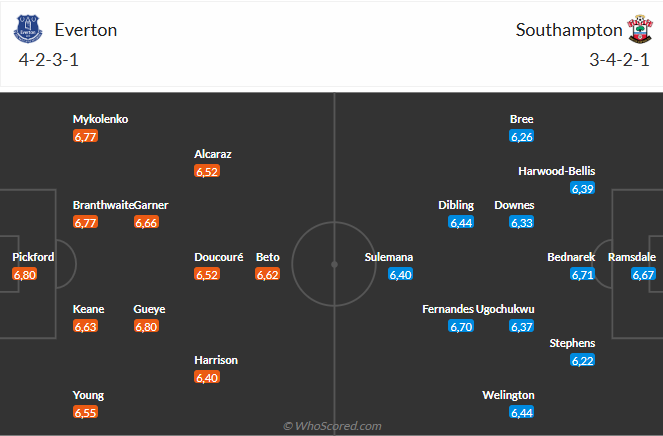Open the WhoScored.com watermark link
663x436 pixels.
[x=332, y=426]
